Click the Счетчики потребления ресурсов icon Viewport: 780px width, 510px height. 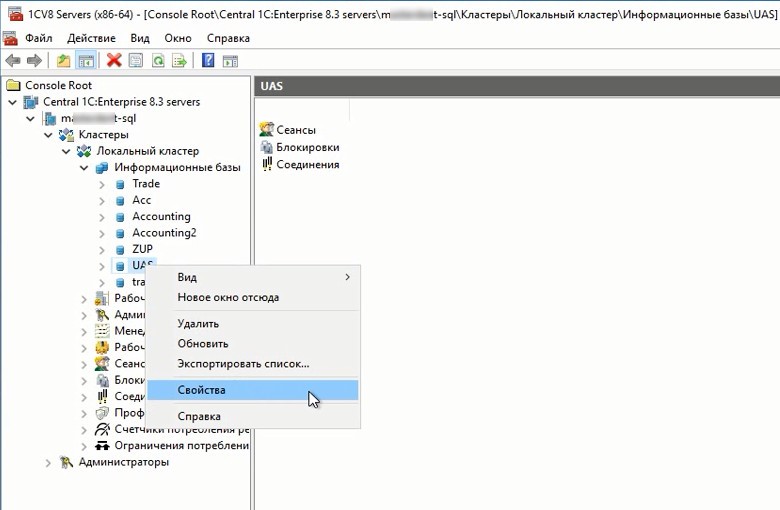pos(102,429)
